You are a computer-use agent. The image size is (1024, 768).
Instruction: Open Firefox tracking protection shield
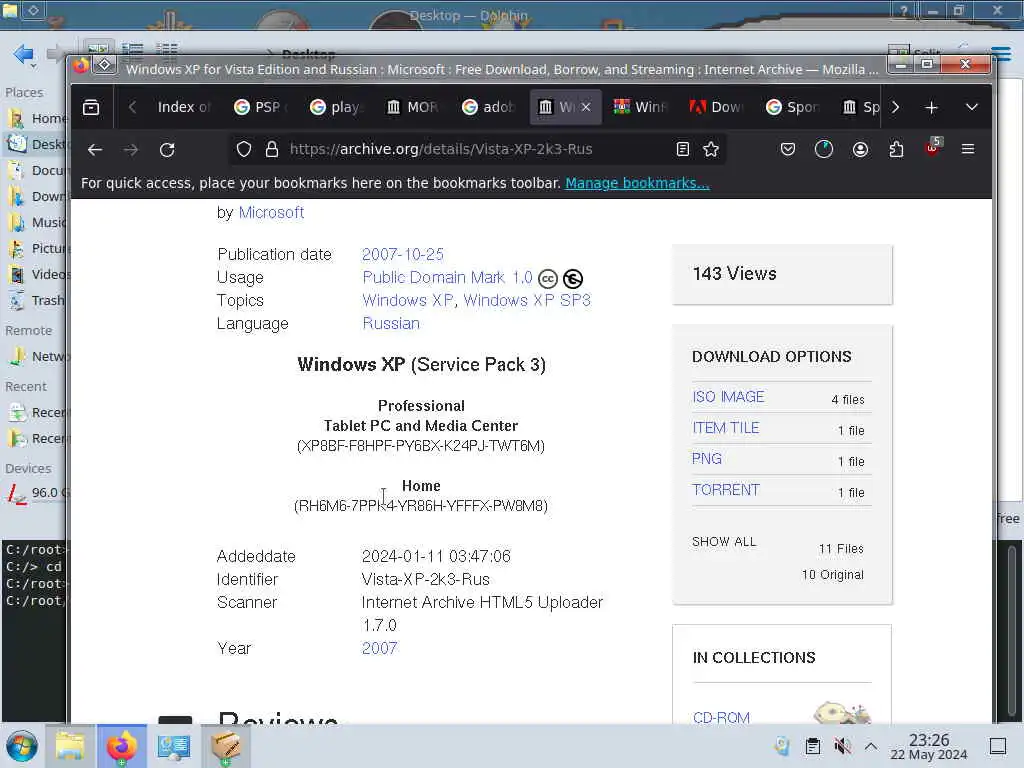tap(244, 150)
